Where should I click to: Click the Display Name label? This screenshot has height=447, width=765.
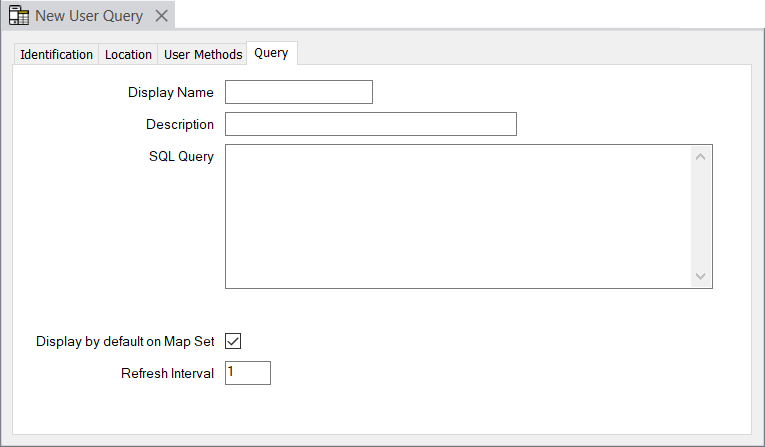[170, 93]
